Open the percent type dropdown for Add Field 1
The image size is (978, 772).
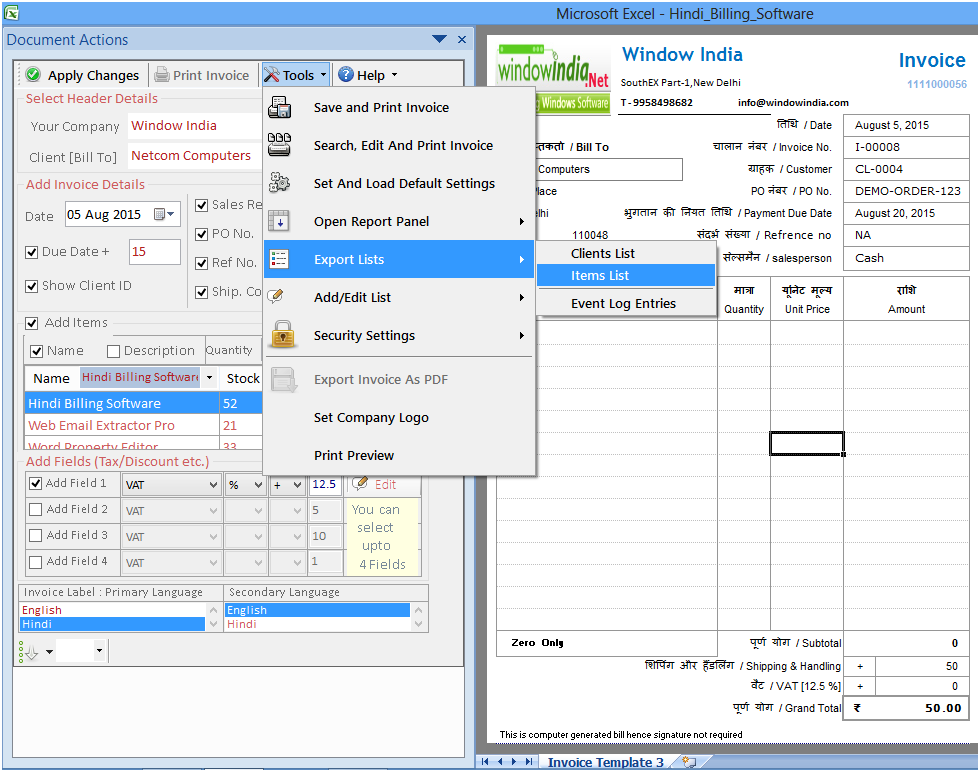[x=258, y=485]
